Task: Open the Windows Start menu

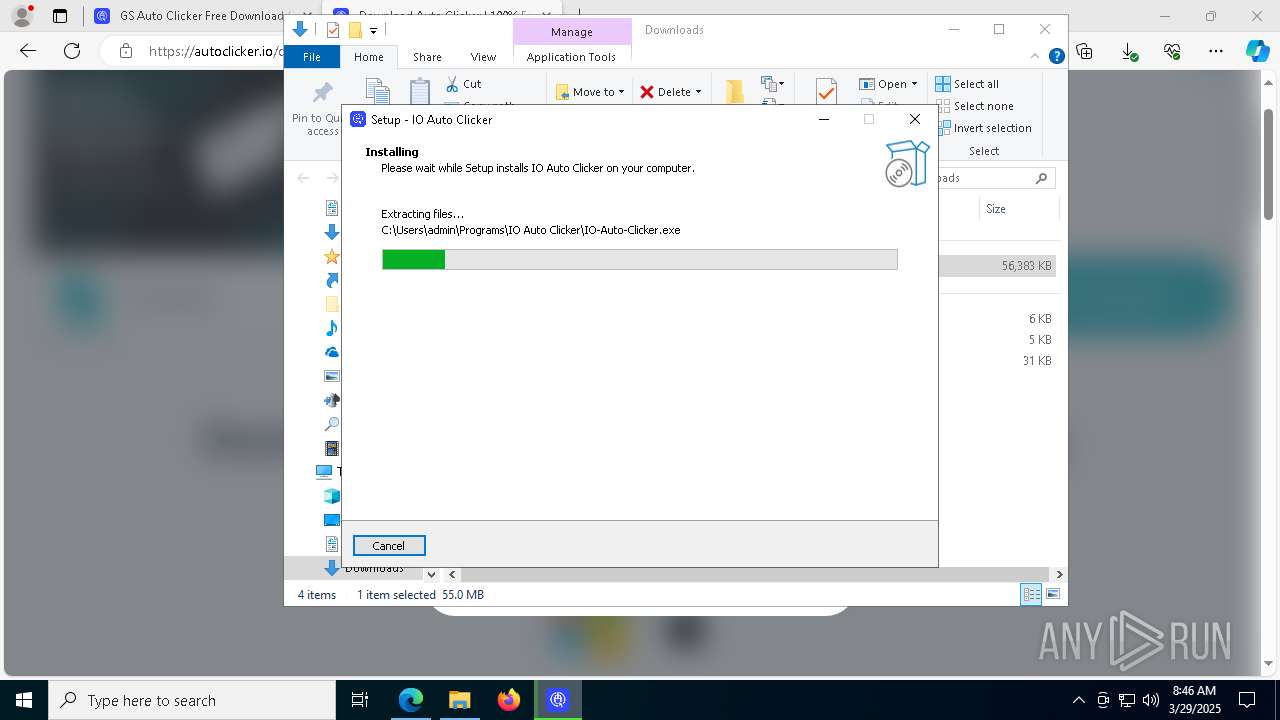Action: coord(24,700)
